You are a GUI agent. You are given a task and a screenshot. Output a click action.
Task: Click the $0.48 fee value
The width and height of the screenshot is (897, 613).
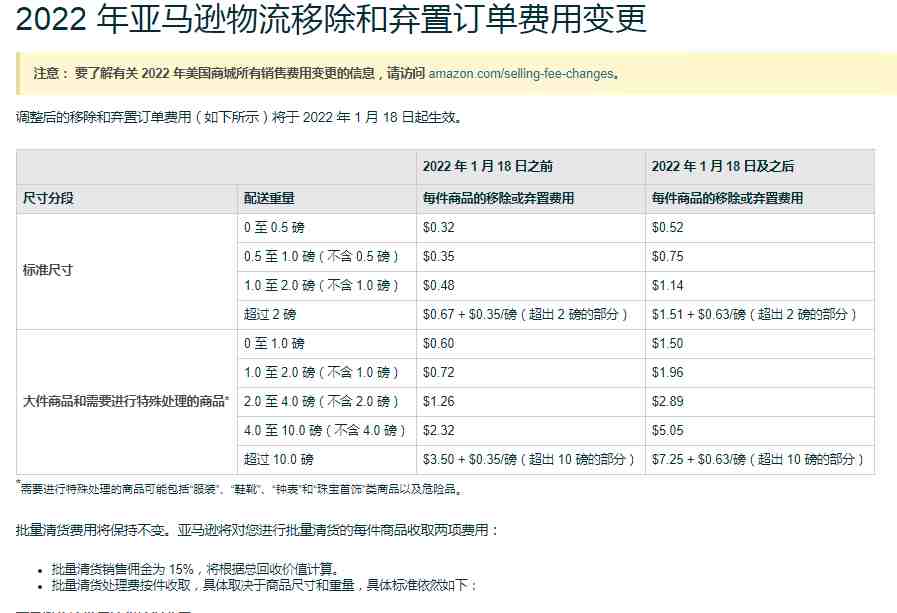[439, 285]
